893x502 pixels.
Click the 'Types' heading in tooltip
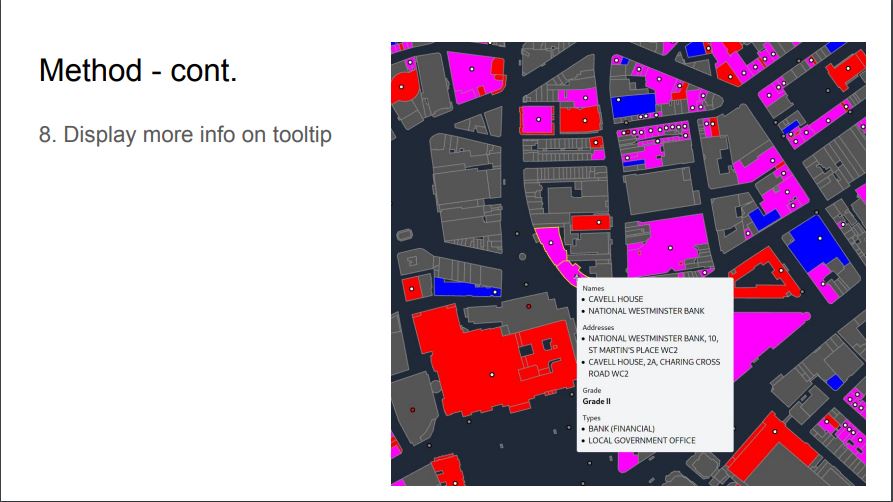point(591,418)
